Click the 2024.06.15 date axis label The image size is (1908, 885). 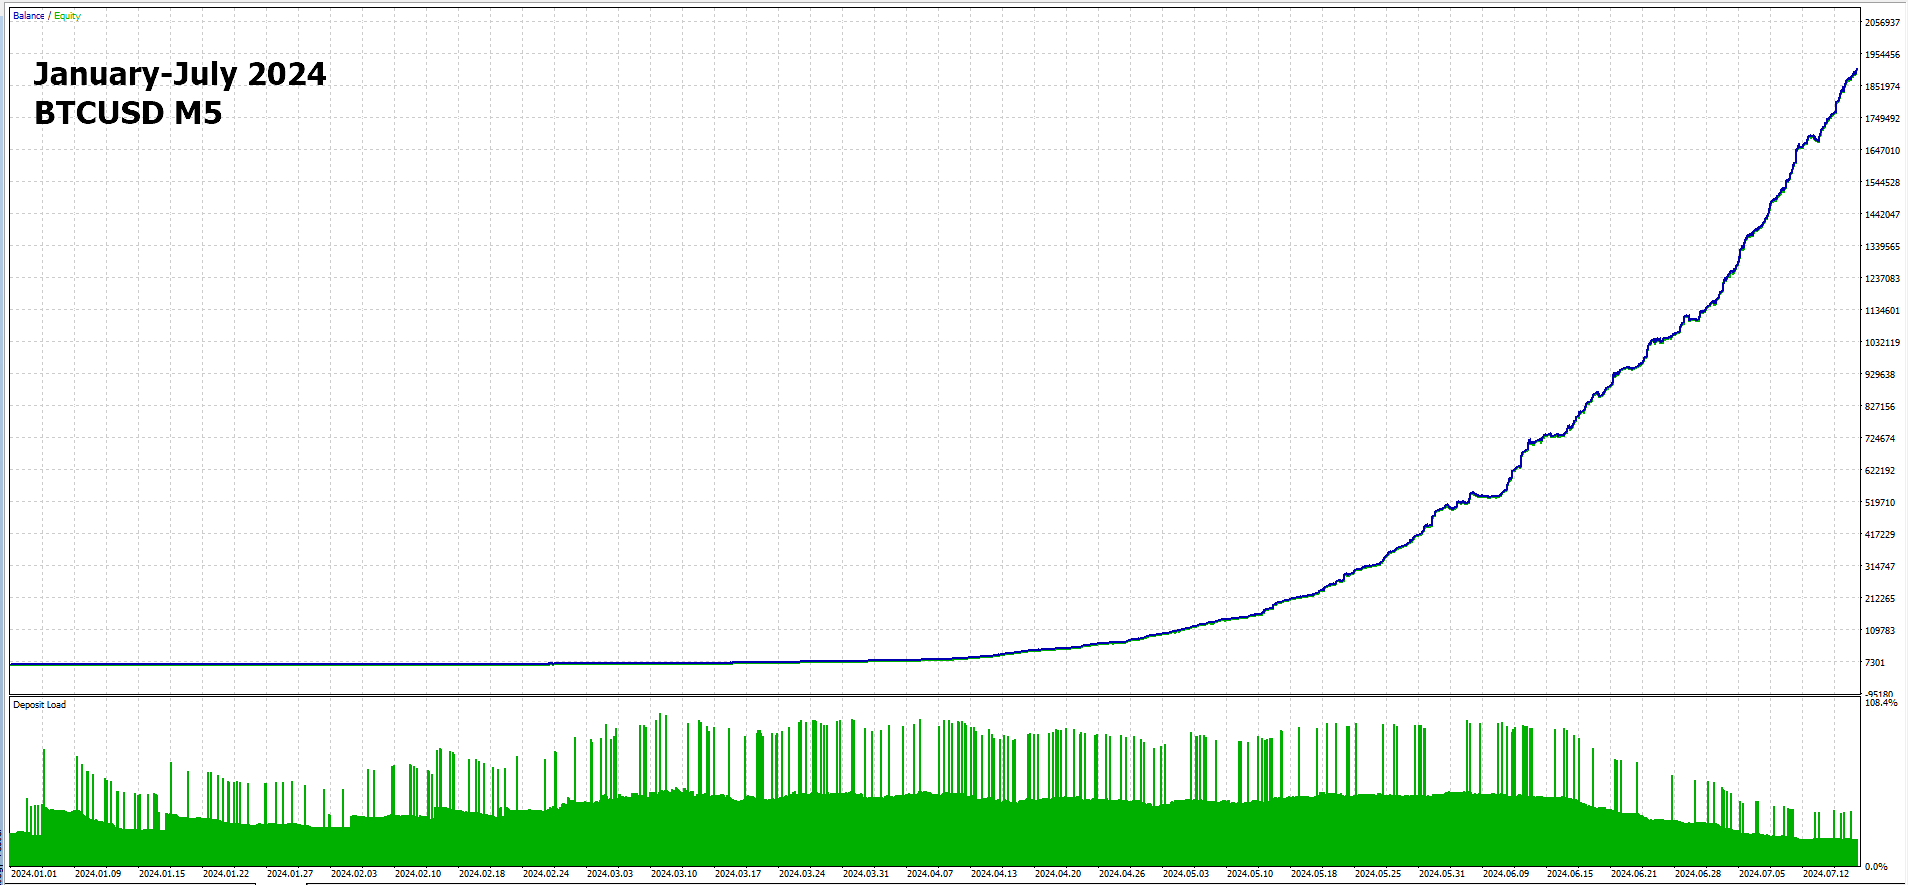point(1569,874)
